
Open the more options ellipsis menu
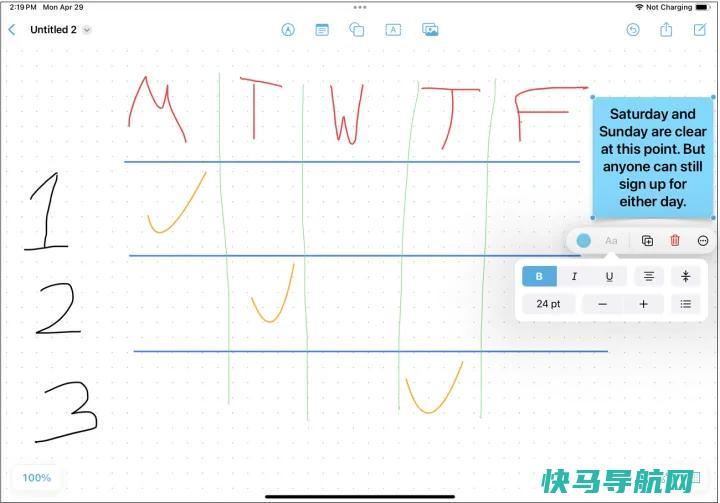(x=703, y=241)
